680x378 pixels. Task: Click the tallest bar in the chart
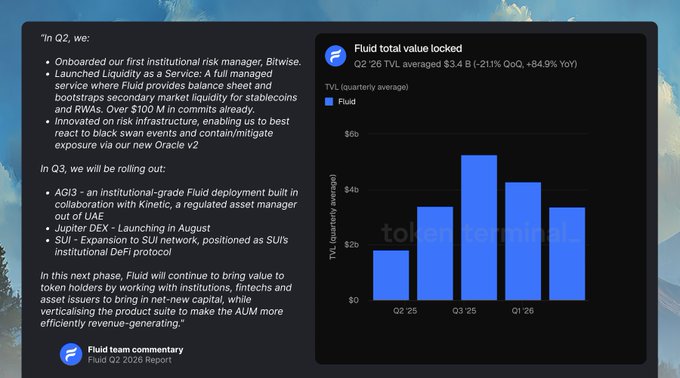click(x=479, y=228)
